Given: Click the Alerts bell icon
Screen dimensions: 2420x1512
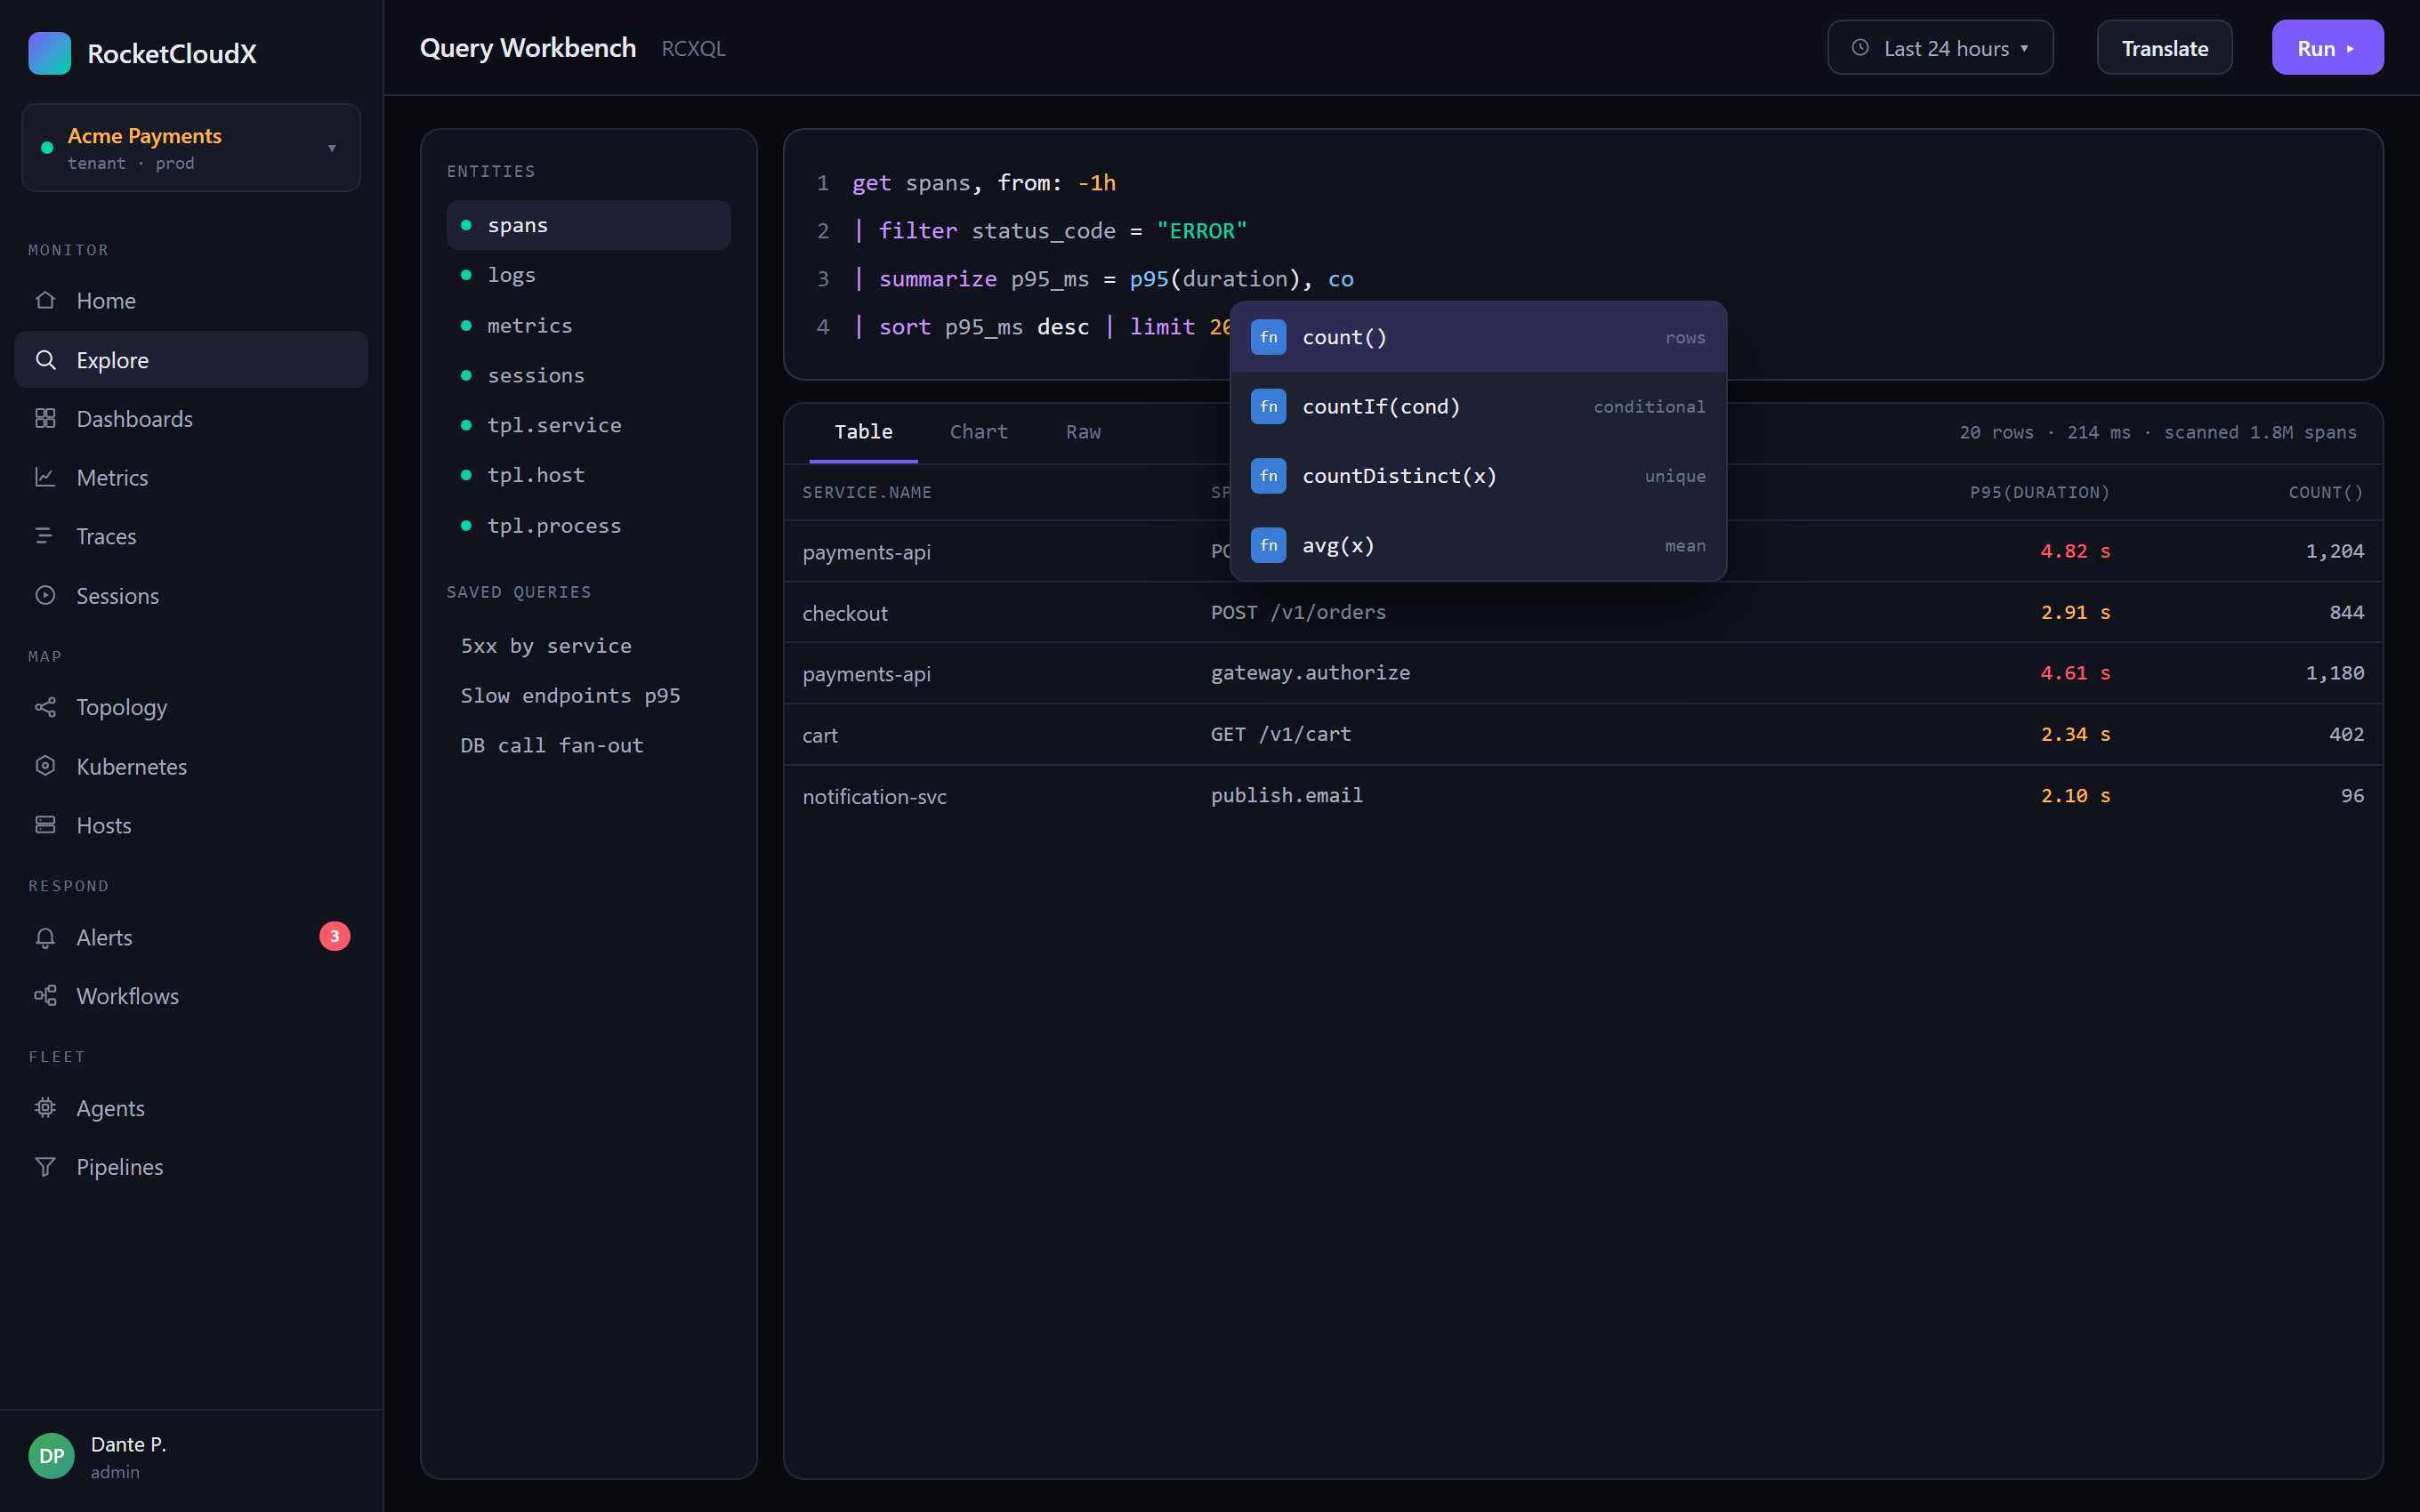Looking at the screenshot, I should pyautogui.click(x=45, y=937).
